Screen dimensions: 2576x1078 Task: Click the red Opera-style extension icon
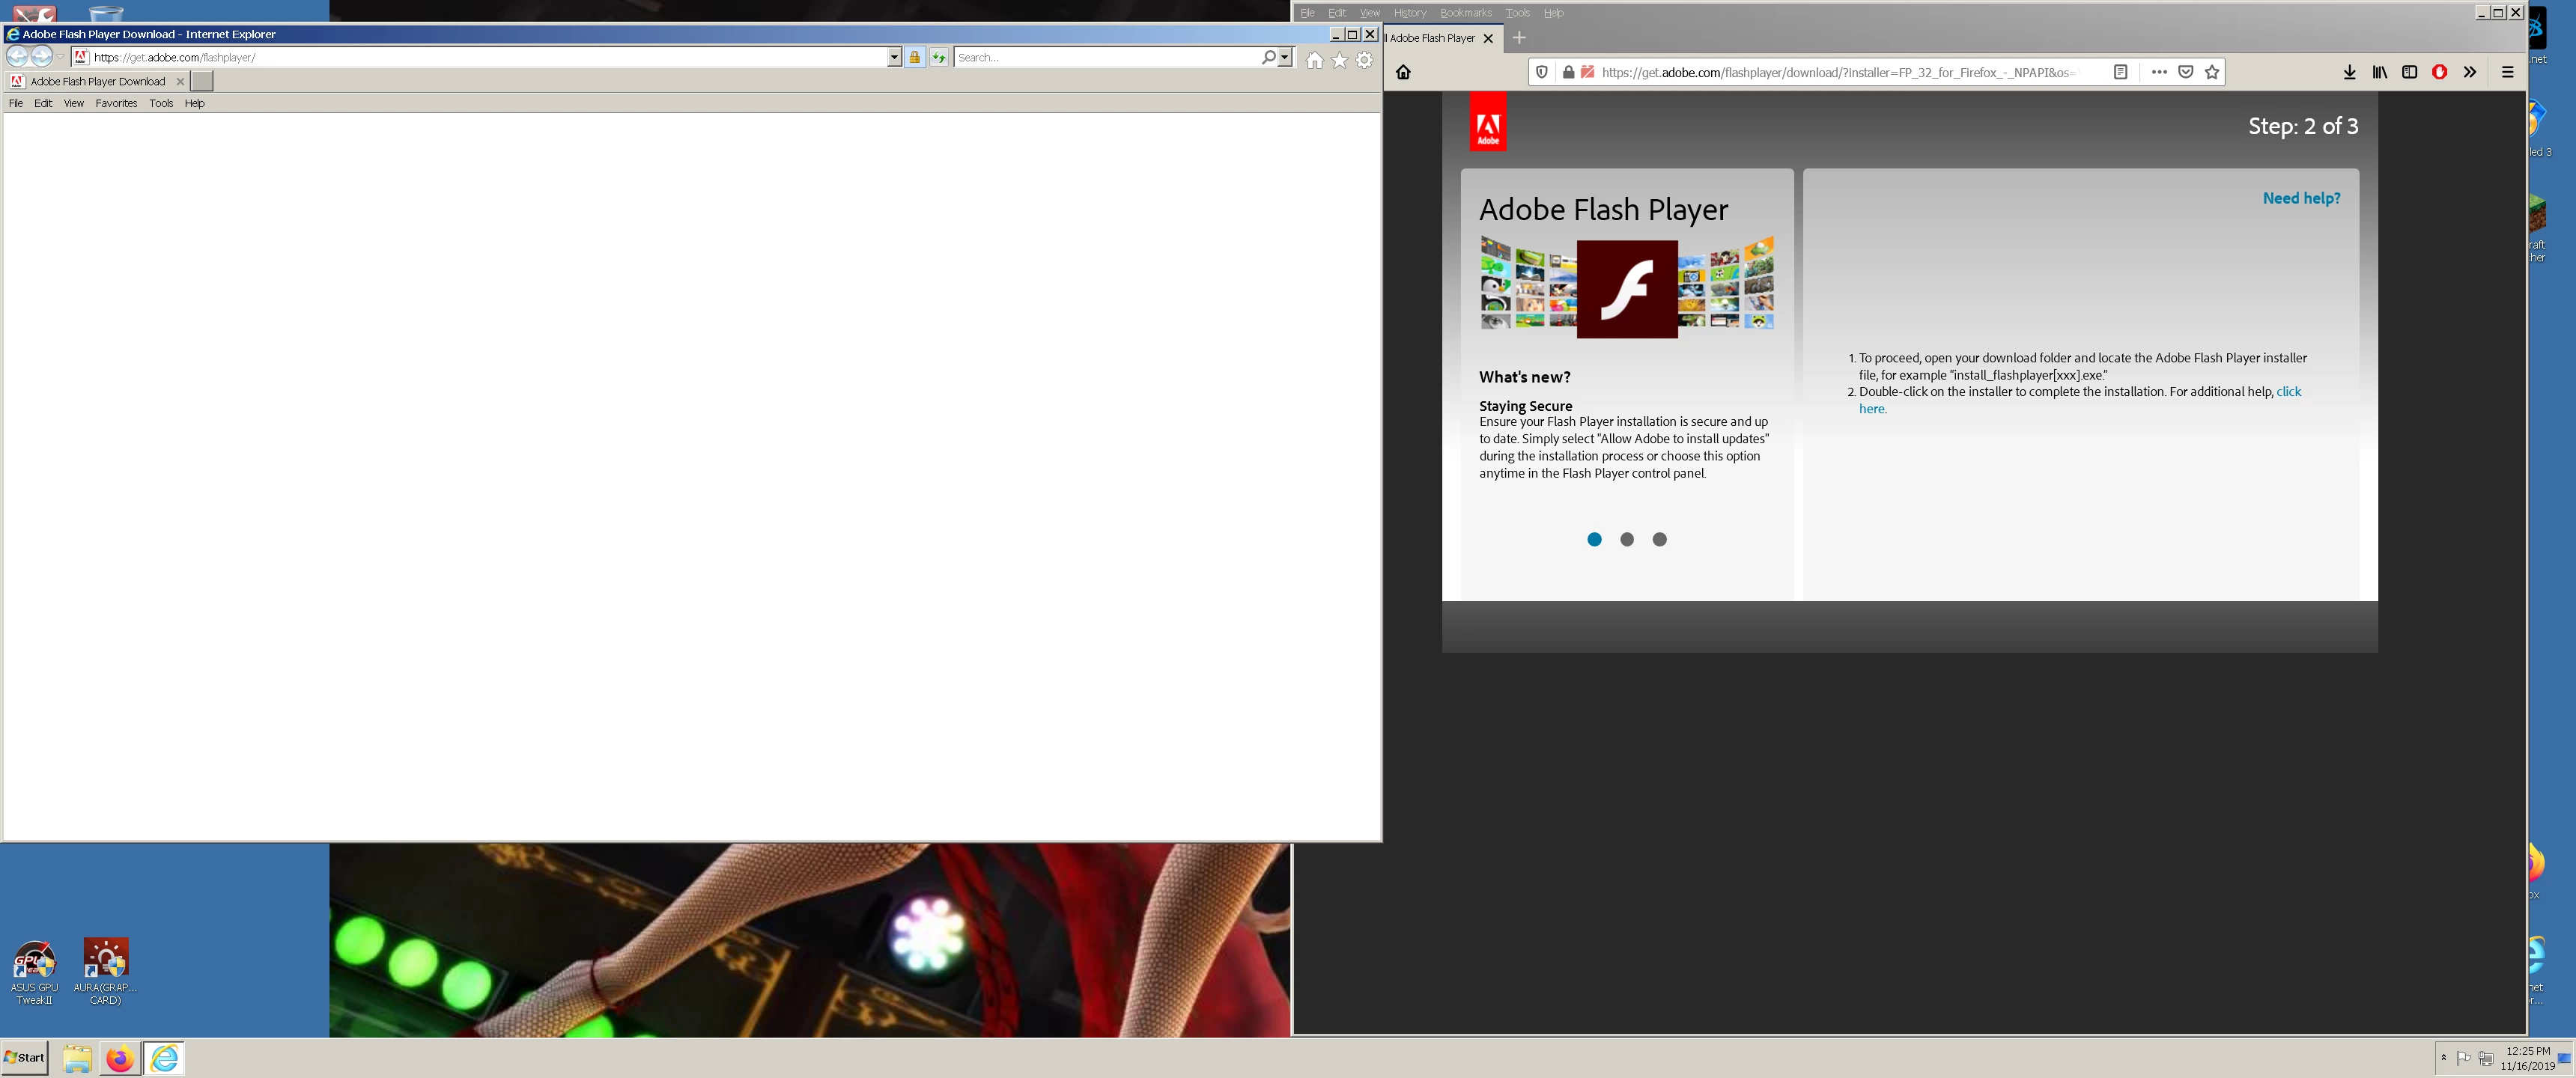(2439, 72)
